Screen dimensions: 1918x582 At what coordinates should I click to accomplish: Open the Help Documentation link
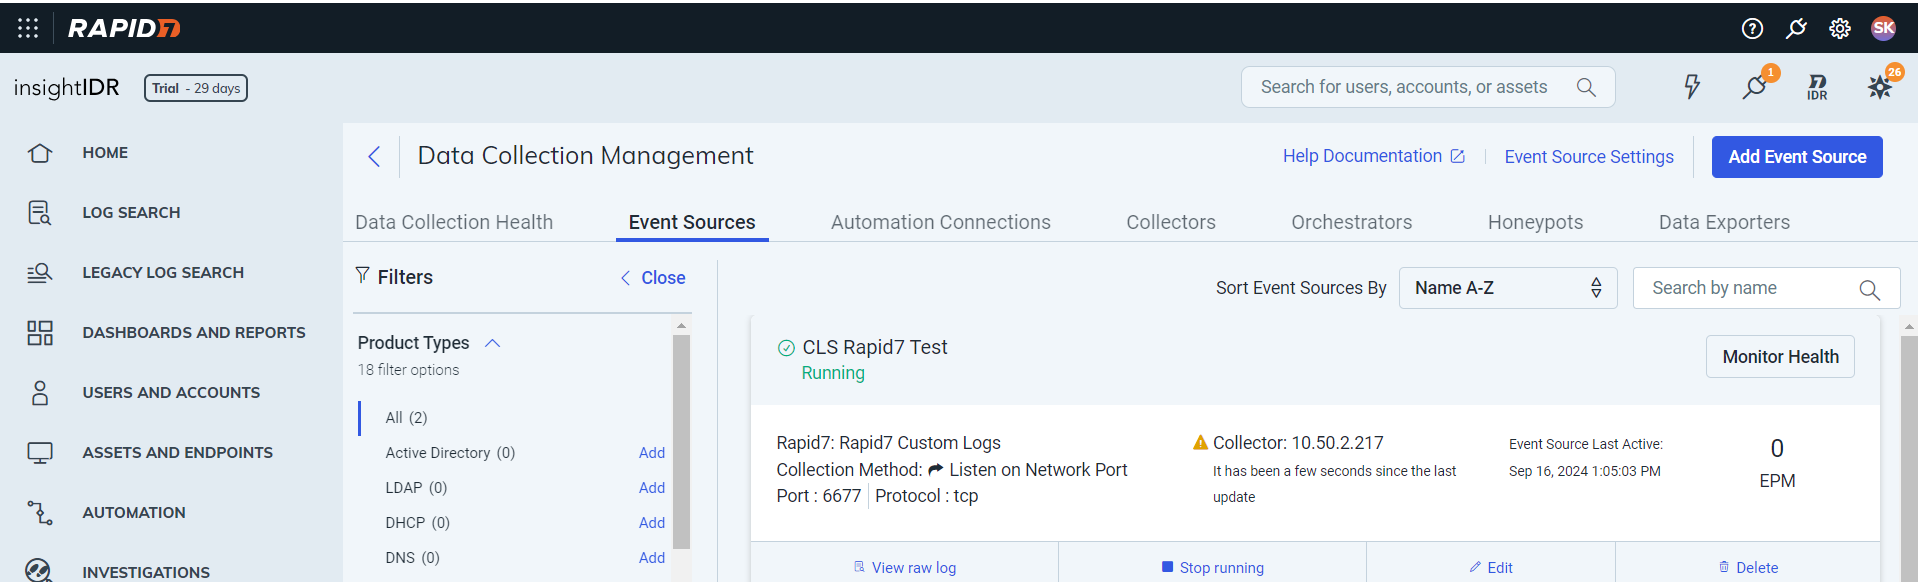pos(1374,156)
